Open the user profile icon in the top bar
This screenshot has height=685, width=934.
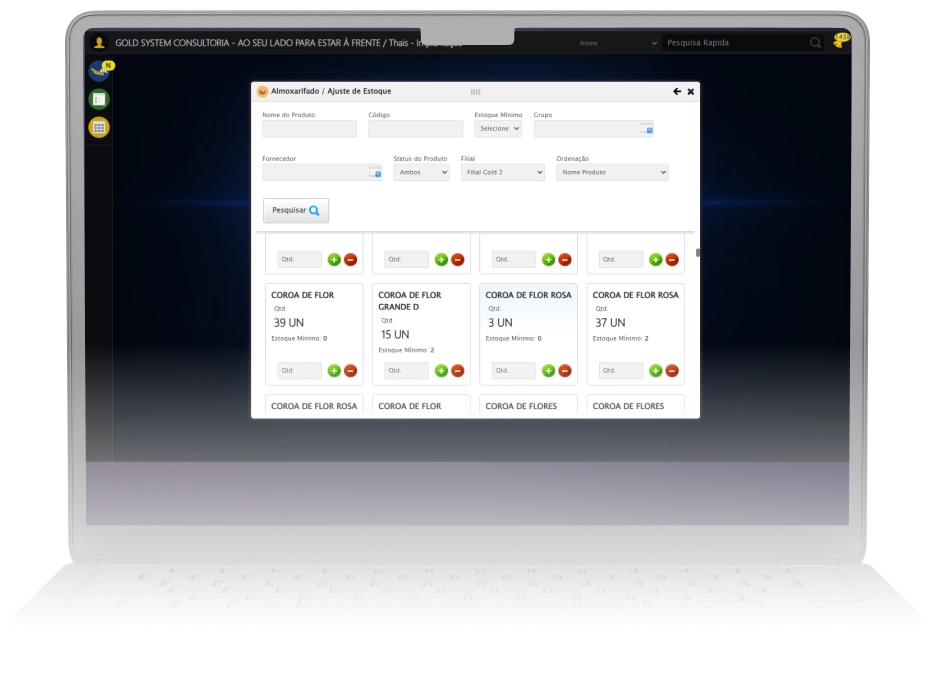[99, 43]
